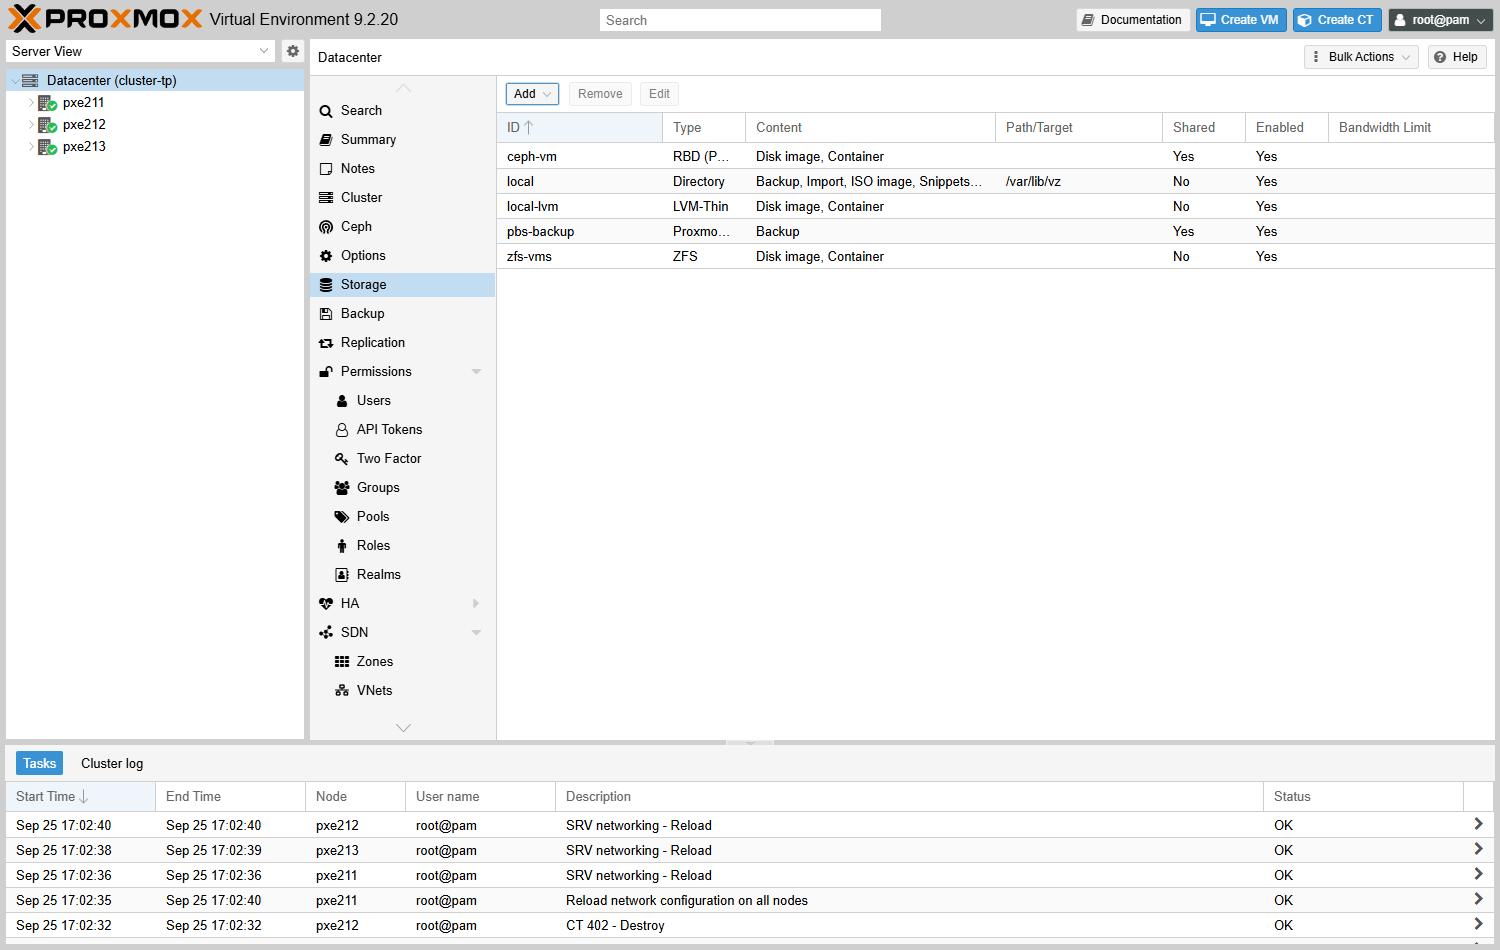This screenshot has width=1500, height=950.
Task: Click the gear settings icon beside Server View
Action: [292, 51]
